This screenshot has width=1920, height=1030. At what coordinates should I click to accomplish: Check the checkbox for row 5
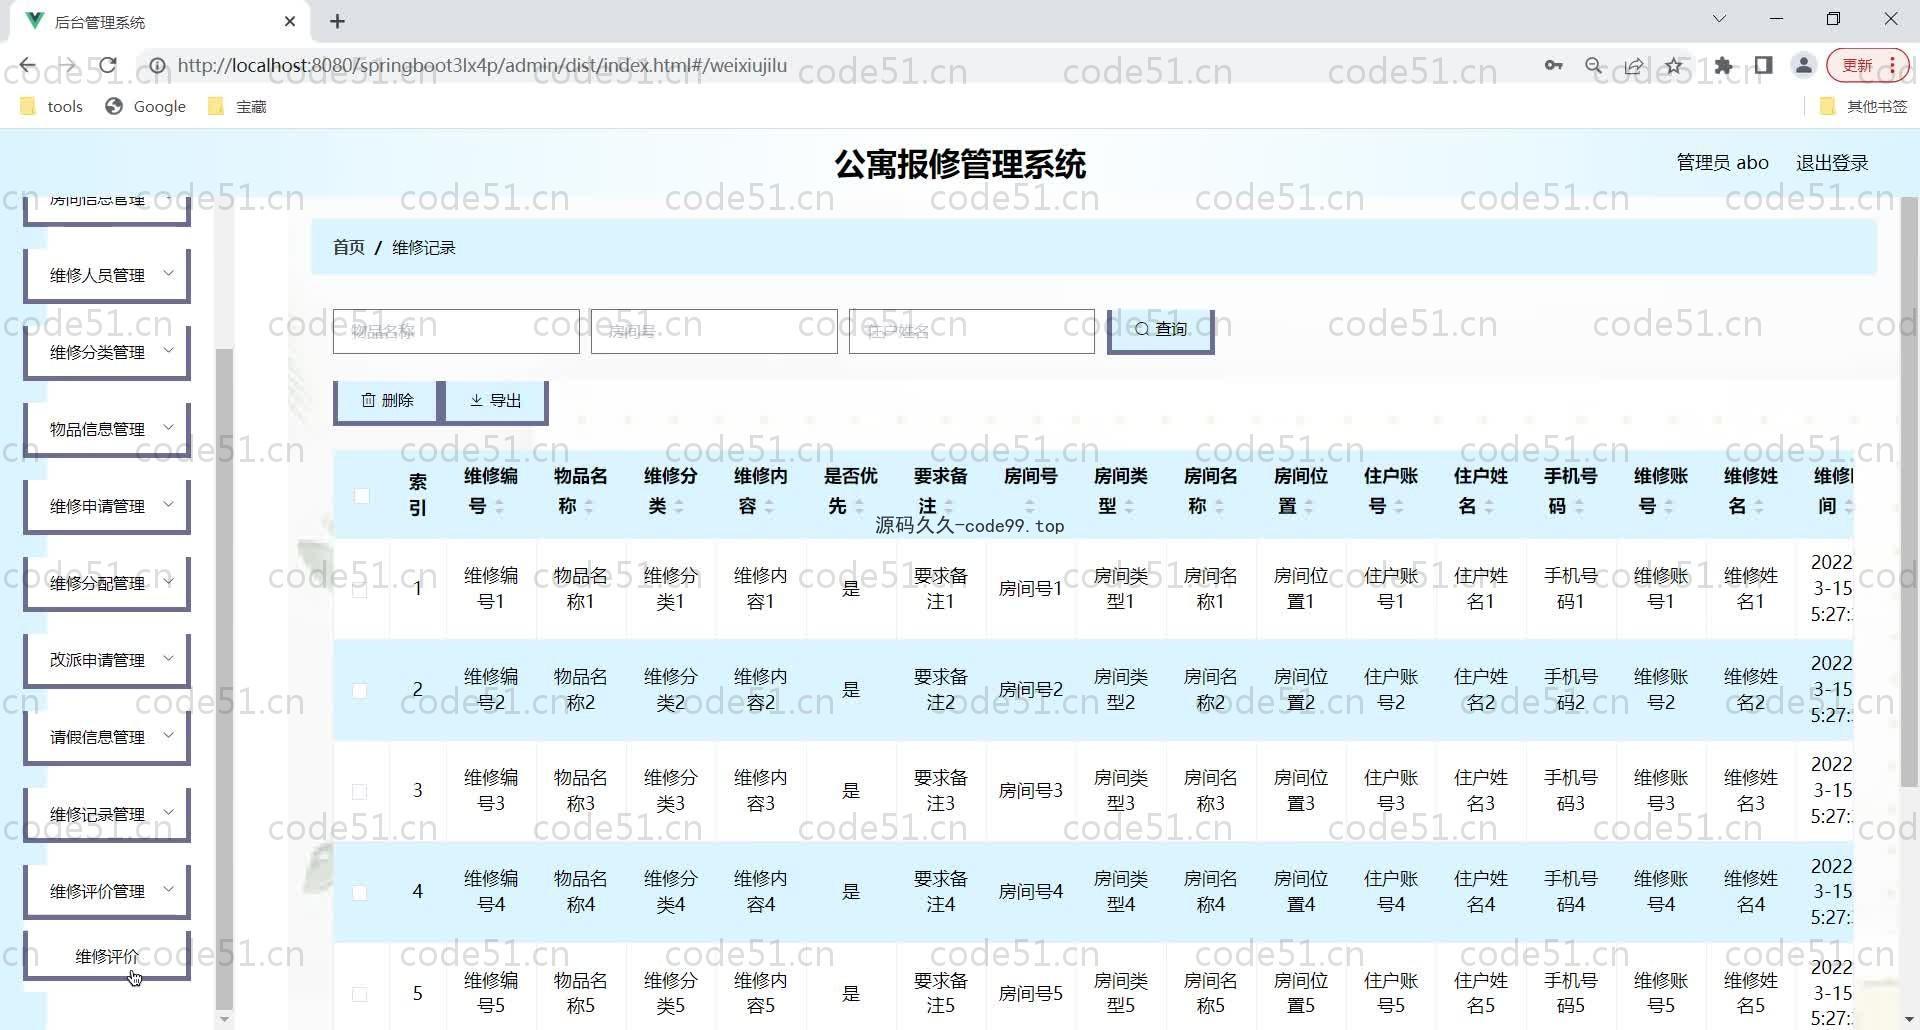360,994
